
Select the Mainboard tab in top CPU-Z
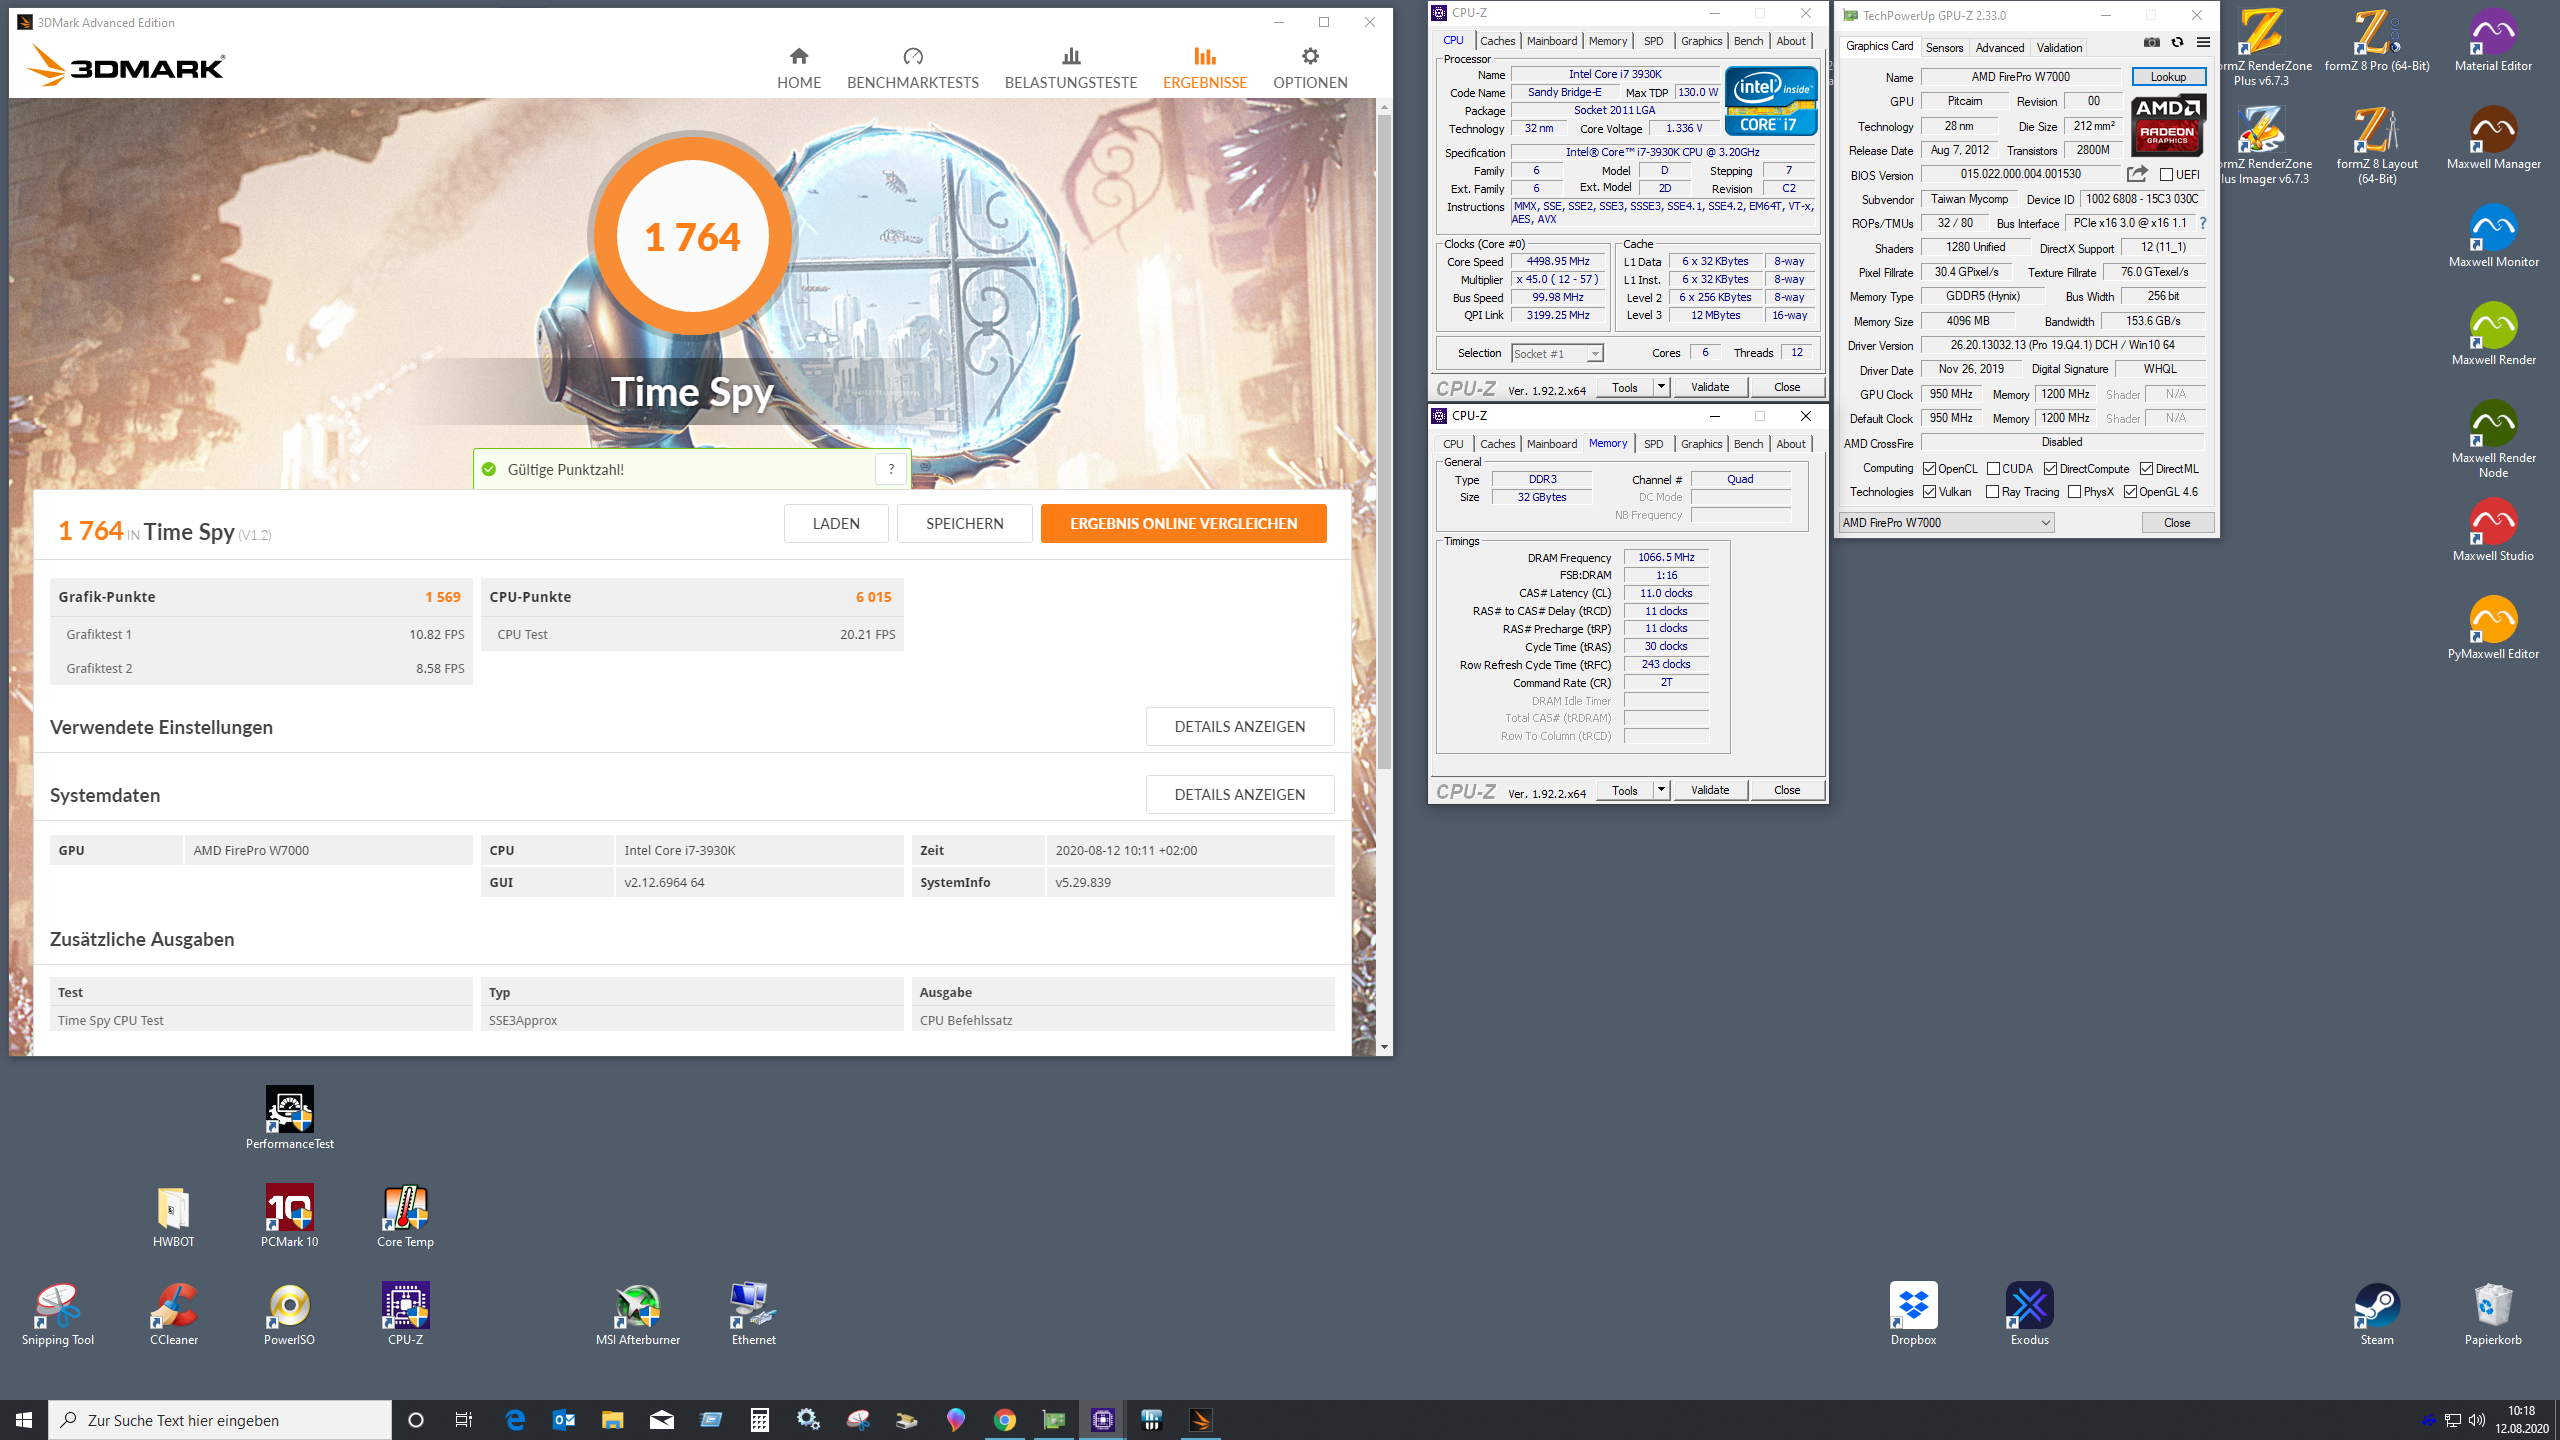click(1552, 41)
